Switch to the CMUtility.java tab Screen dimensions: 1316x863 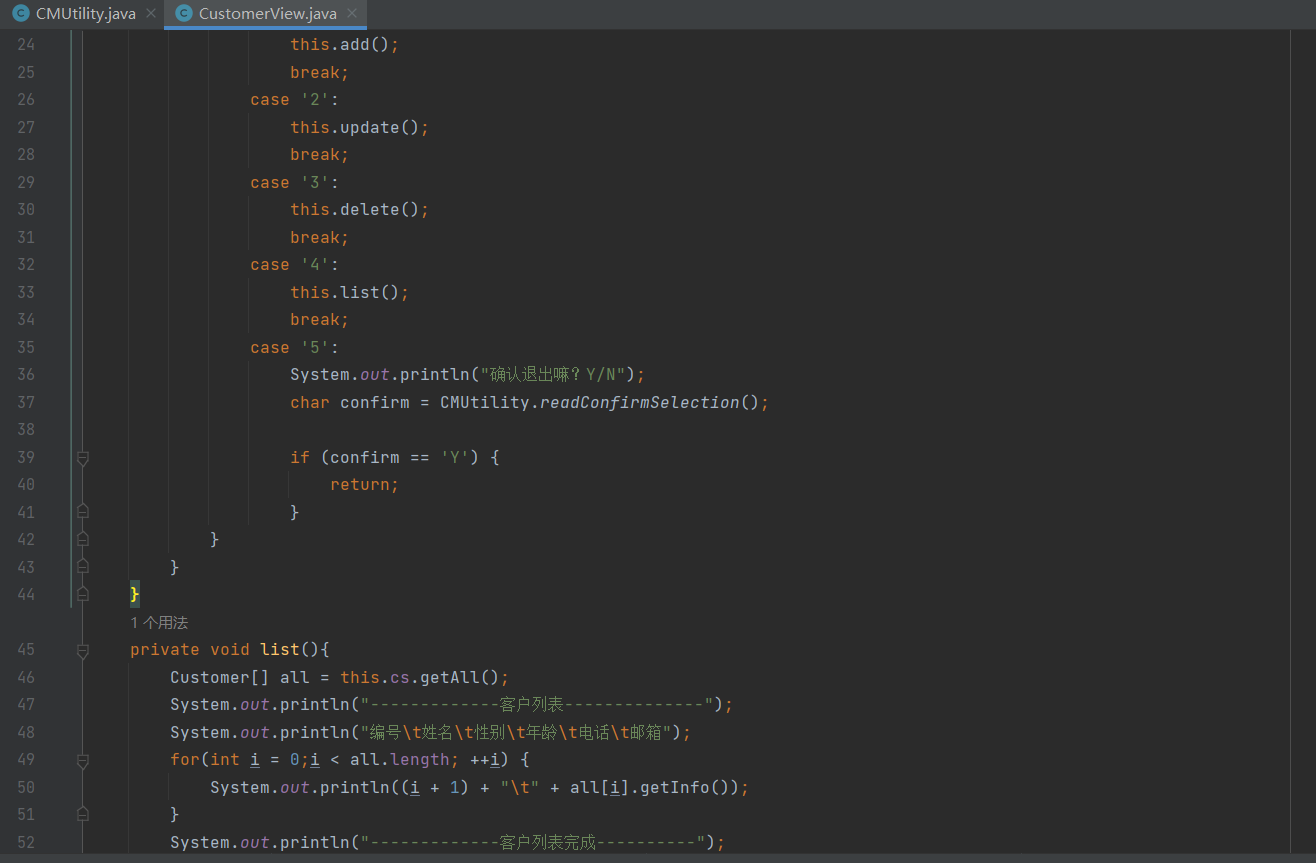click(x=85, y=14)
